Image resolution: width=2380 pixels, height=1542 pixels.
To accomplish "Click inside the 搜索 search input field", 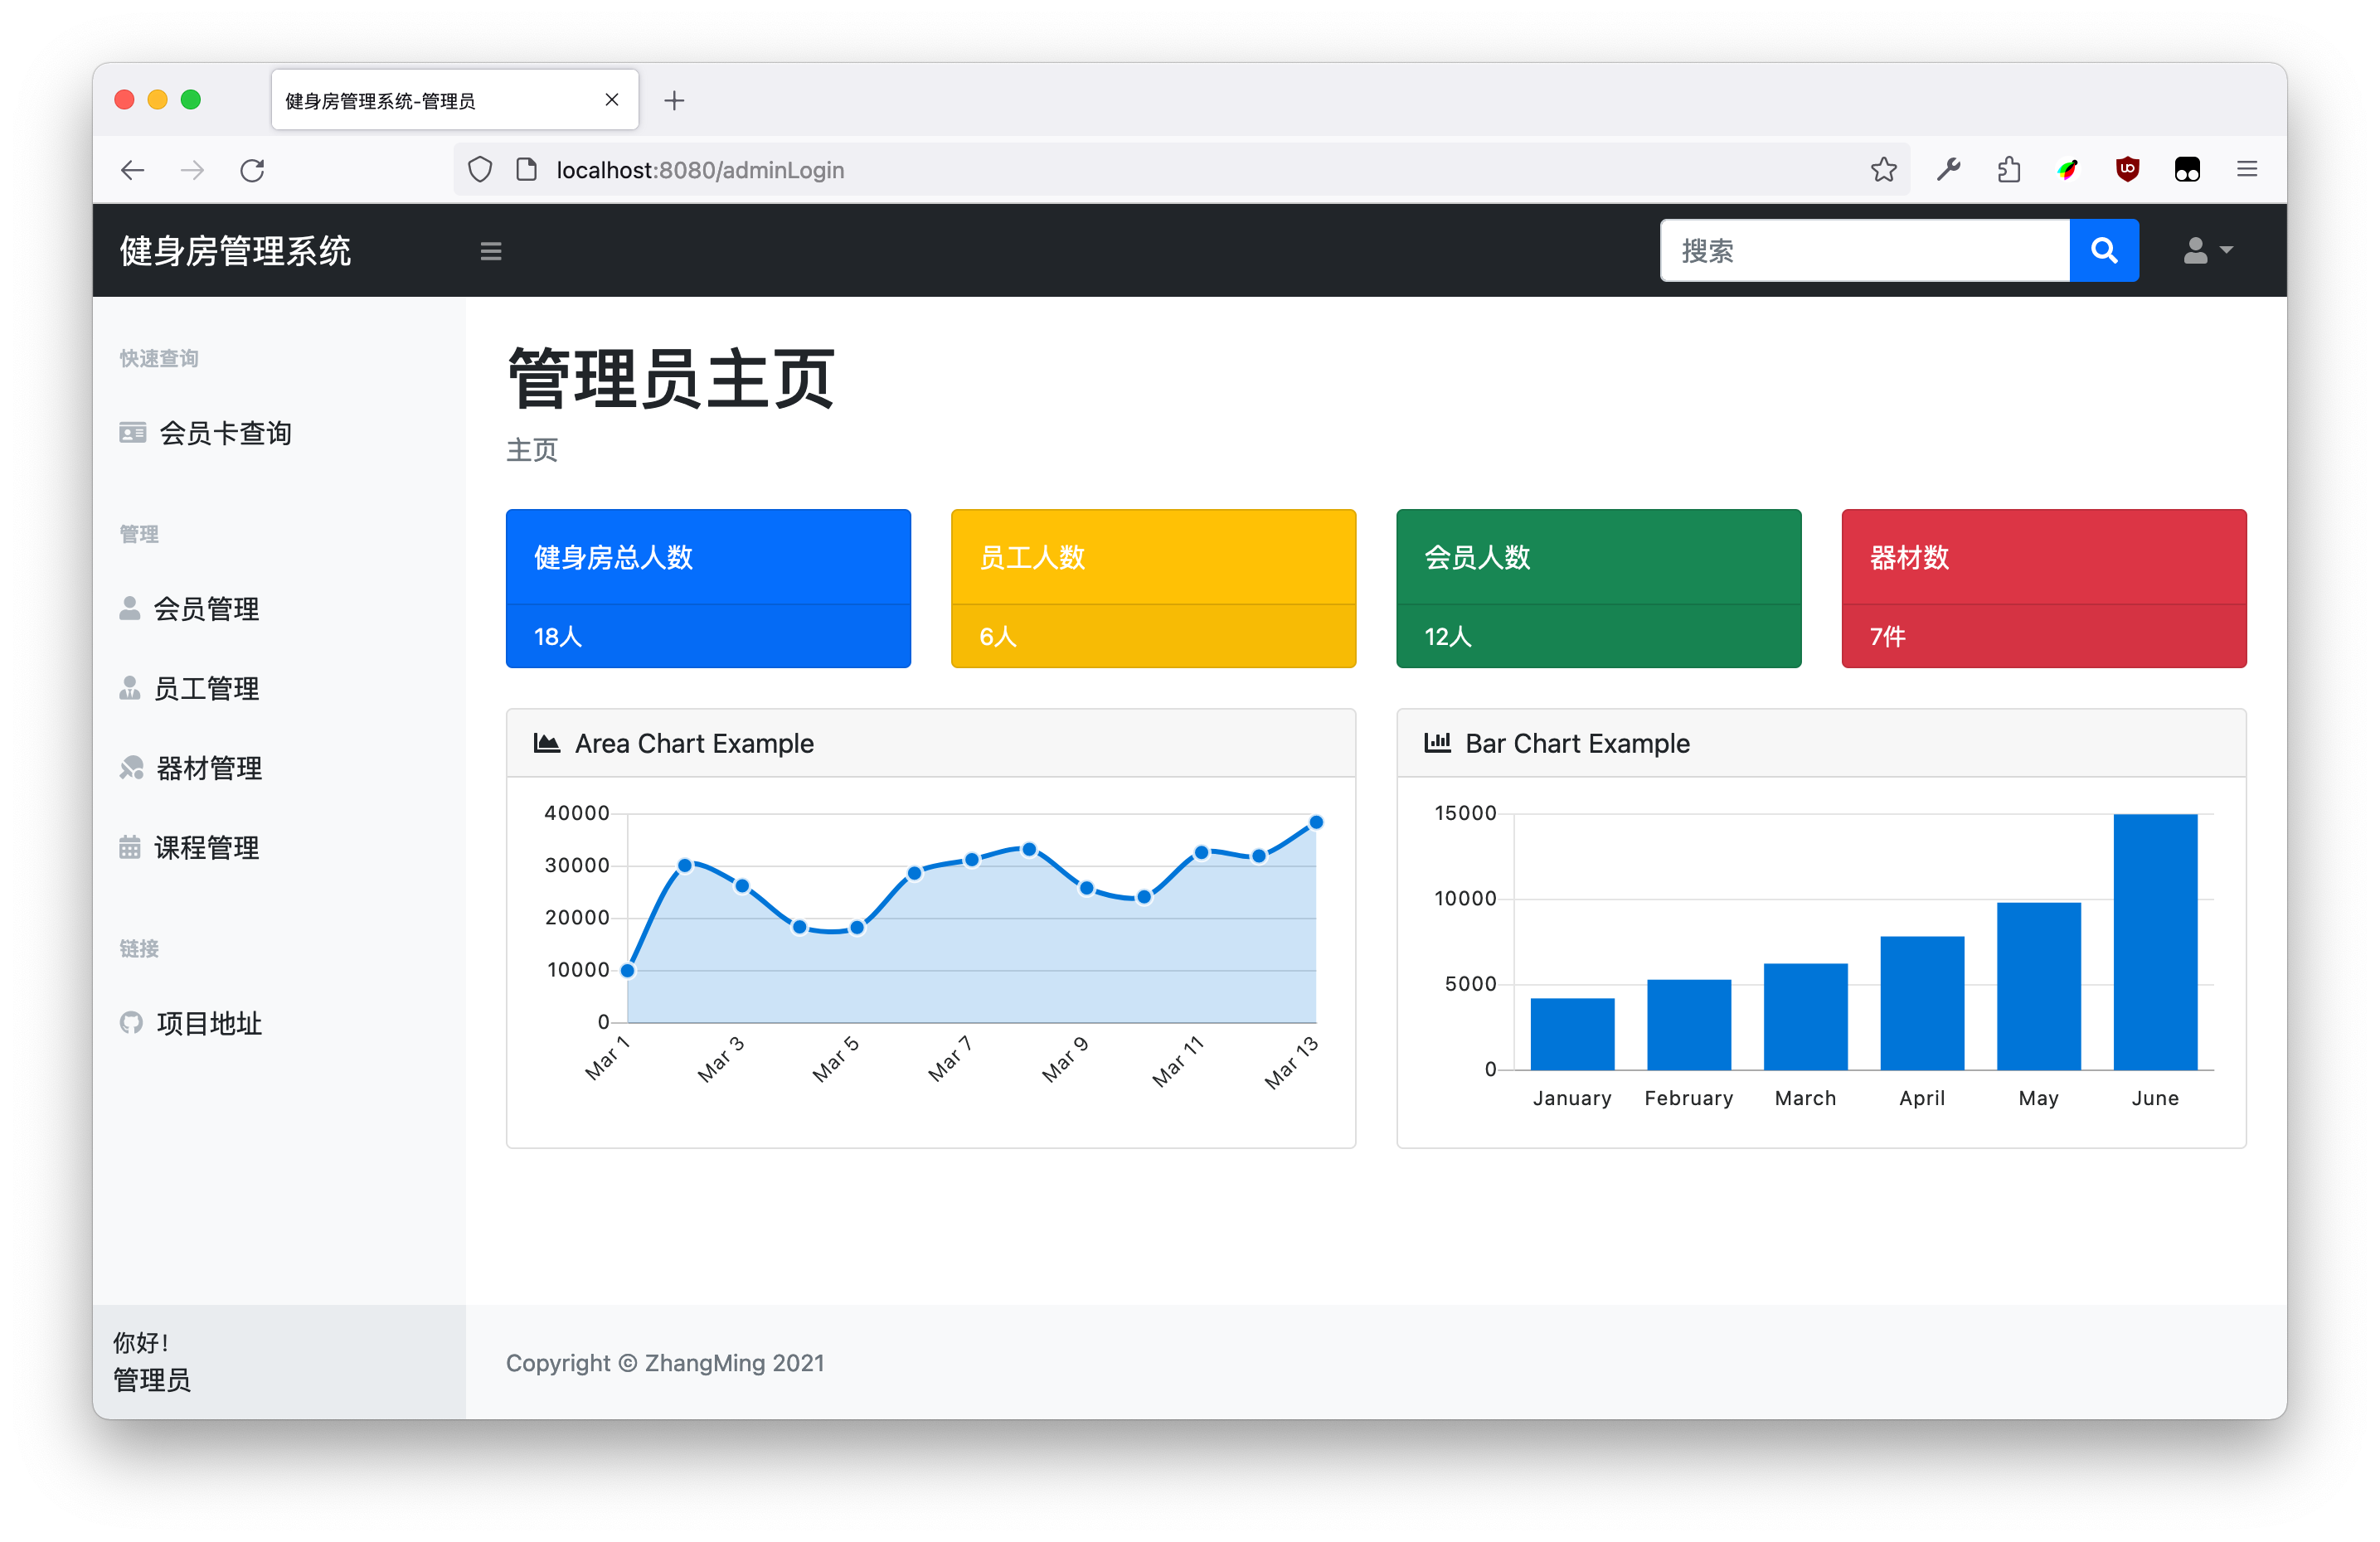I will point(1860,250).
